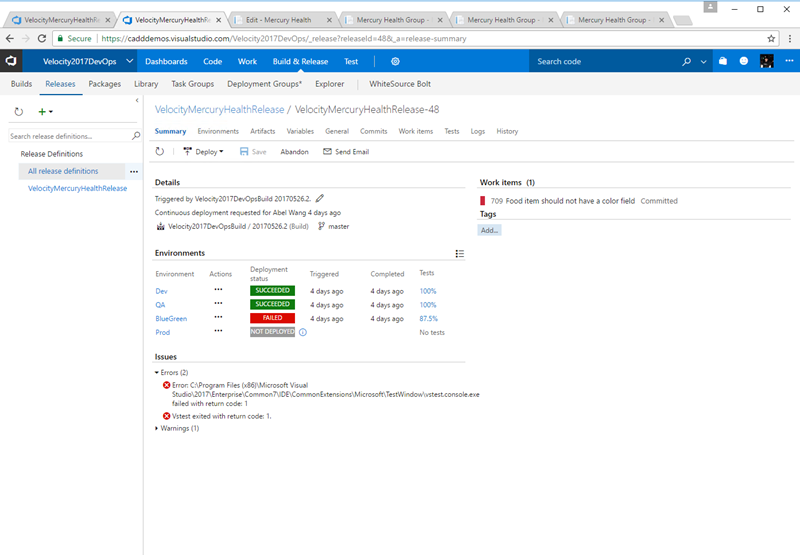
Task: Switch to the Releases tab
Action: click(60, 84)
